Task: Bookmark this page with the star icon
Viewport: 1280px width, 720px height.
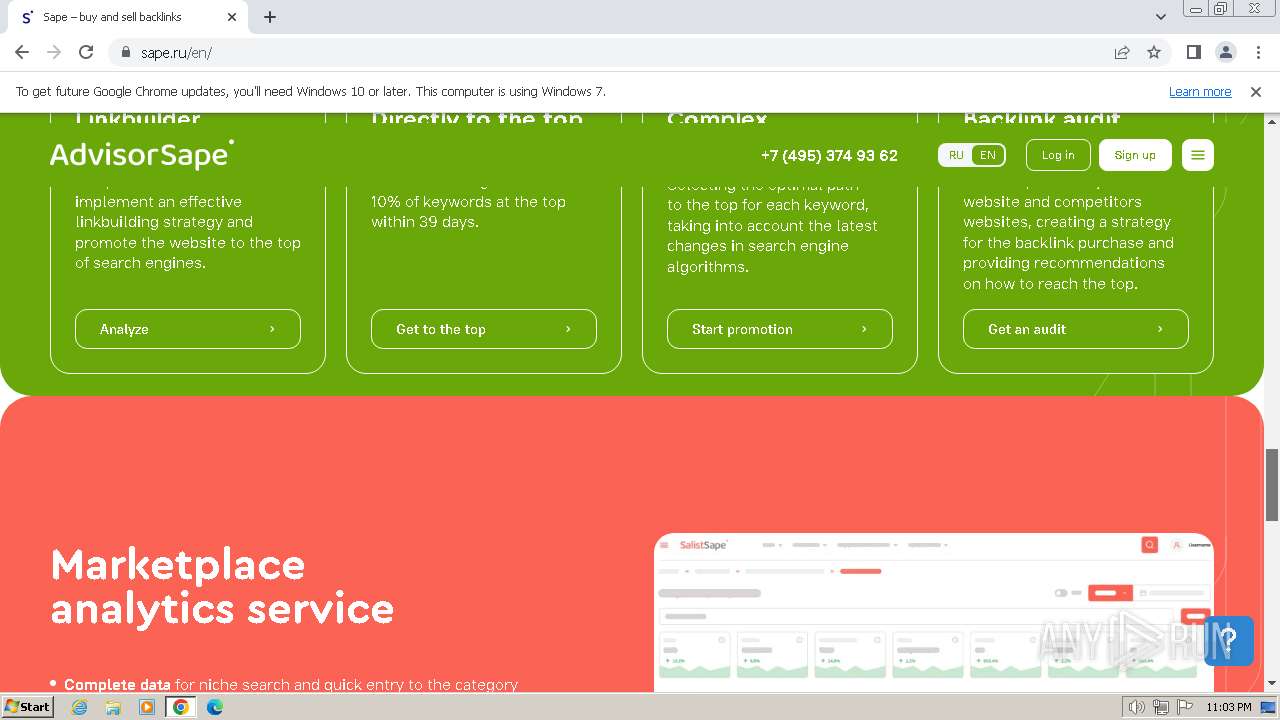Action: coord(1154,52)
